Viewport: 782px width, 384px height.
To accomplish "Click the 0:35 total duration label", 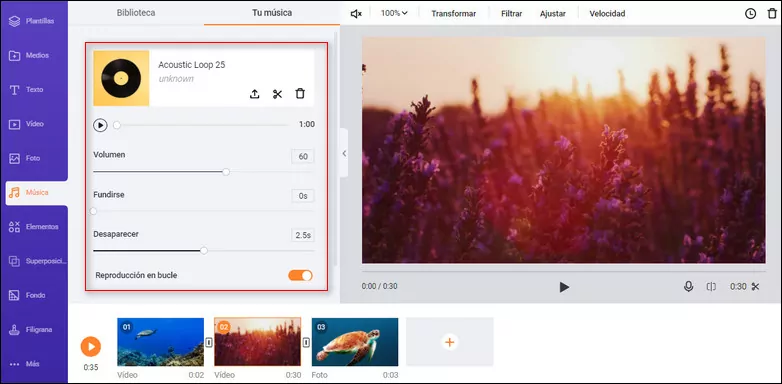I will [91, 368].
